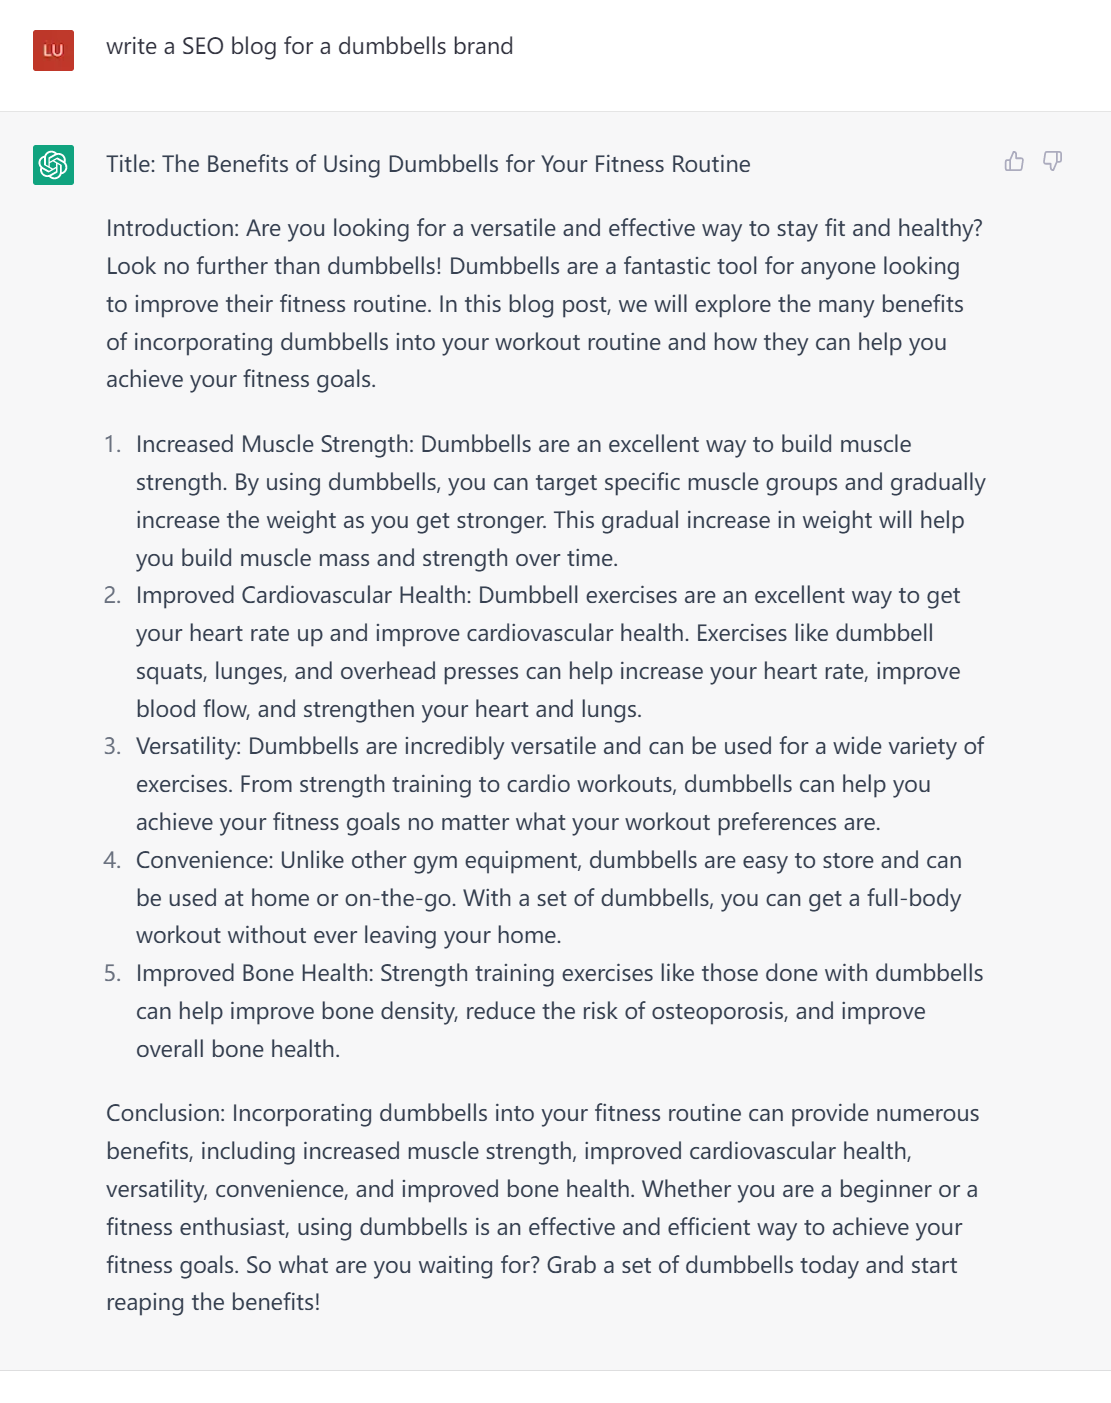Click list number 2 marker

(112, 596)
